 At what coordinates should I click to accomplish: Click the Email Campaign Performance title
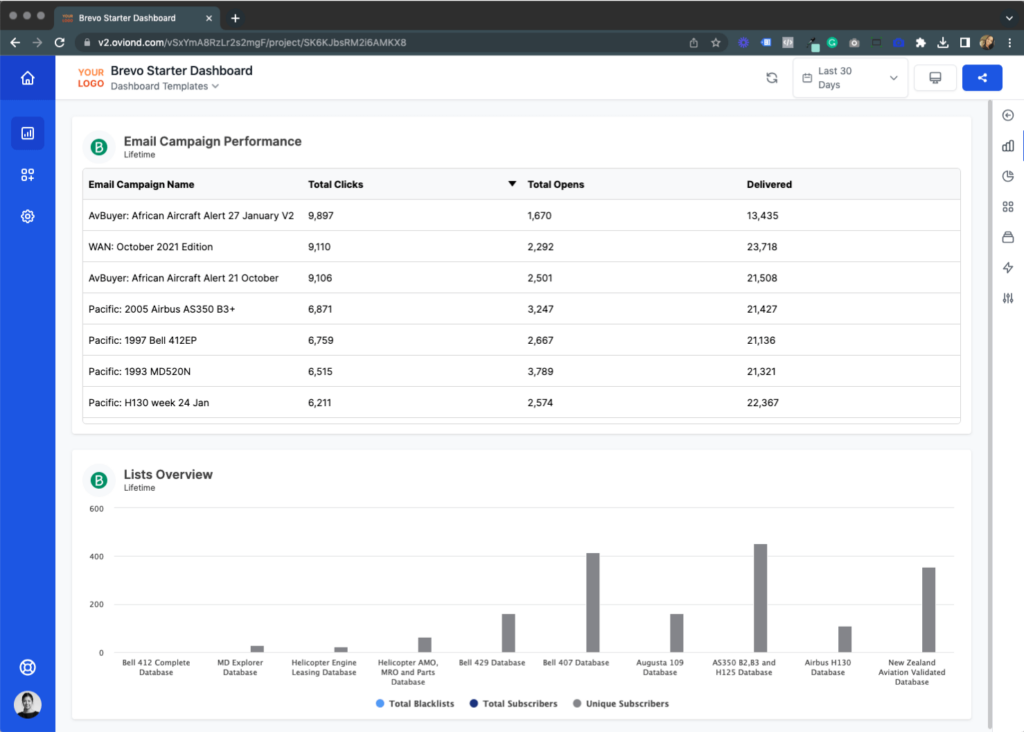click(212, 141)
